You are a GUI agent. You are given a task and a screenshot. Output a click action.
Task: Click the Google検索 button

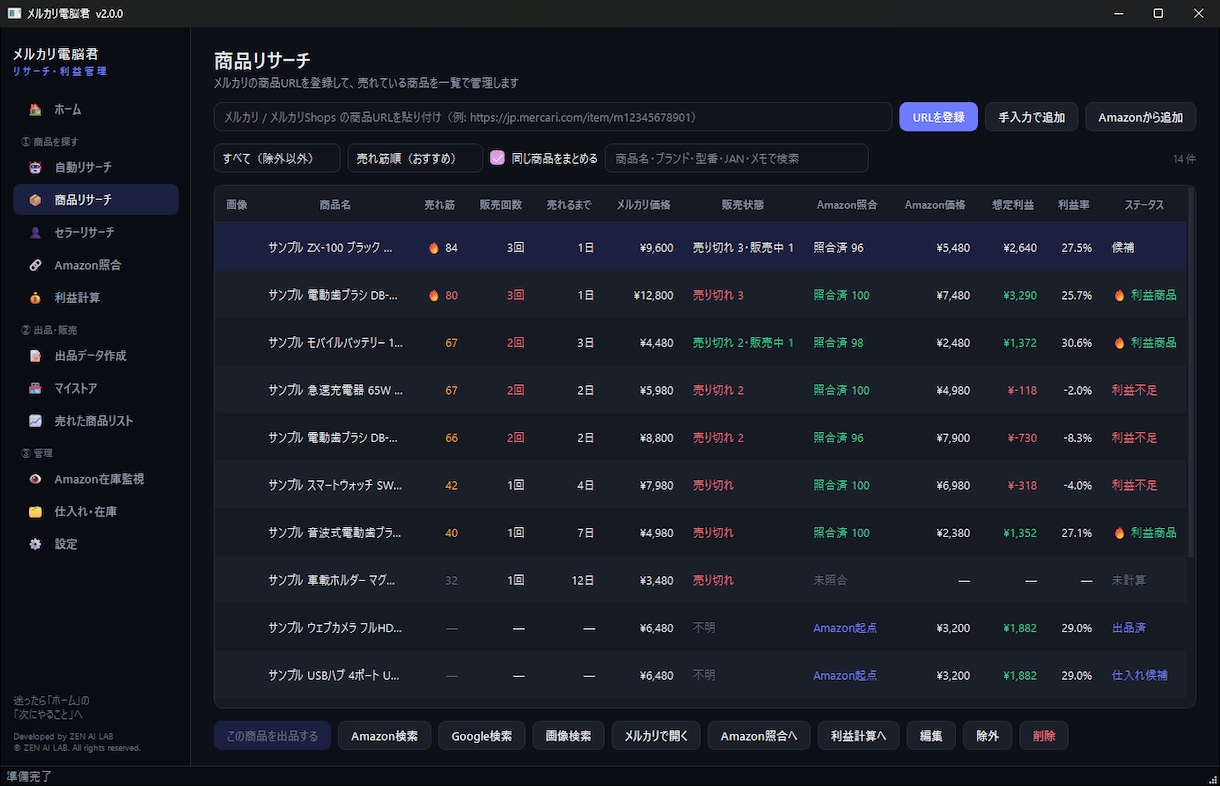pos(481,736)
